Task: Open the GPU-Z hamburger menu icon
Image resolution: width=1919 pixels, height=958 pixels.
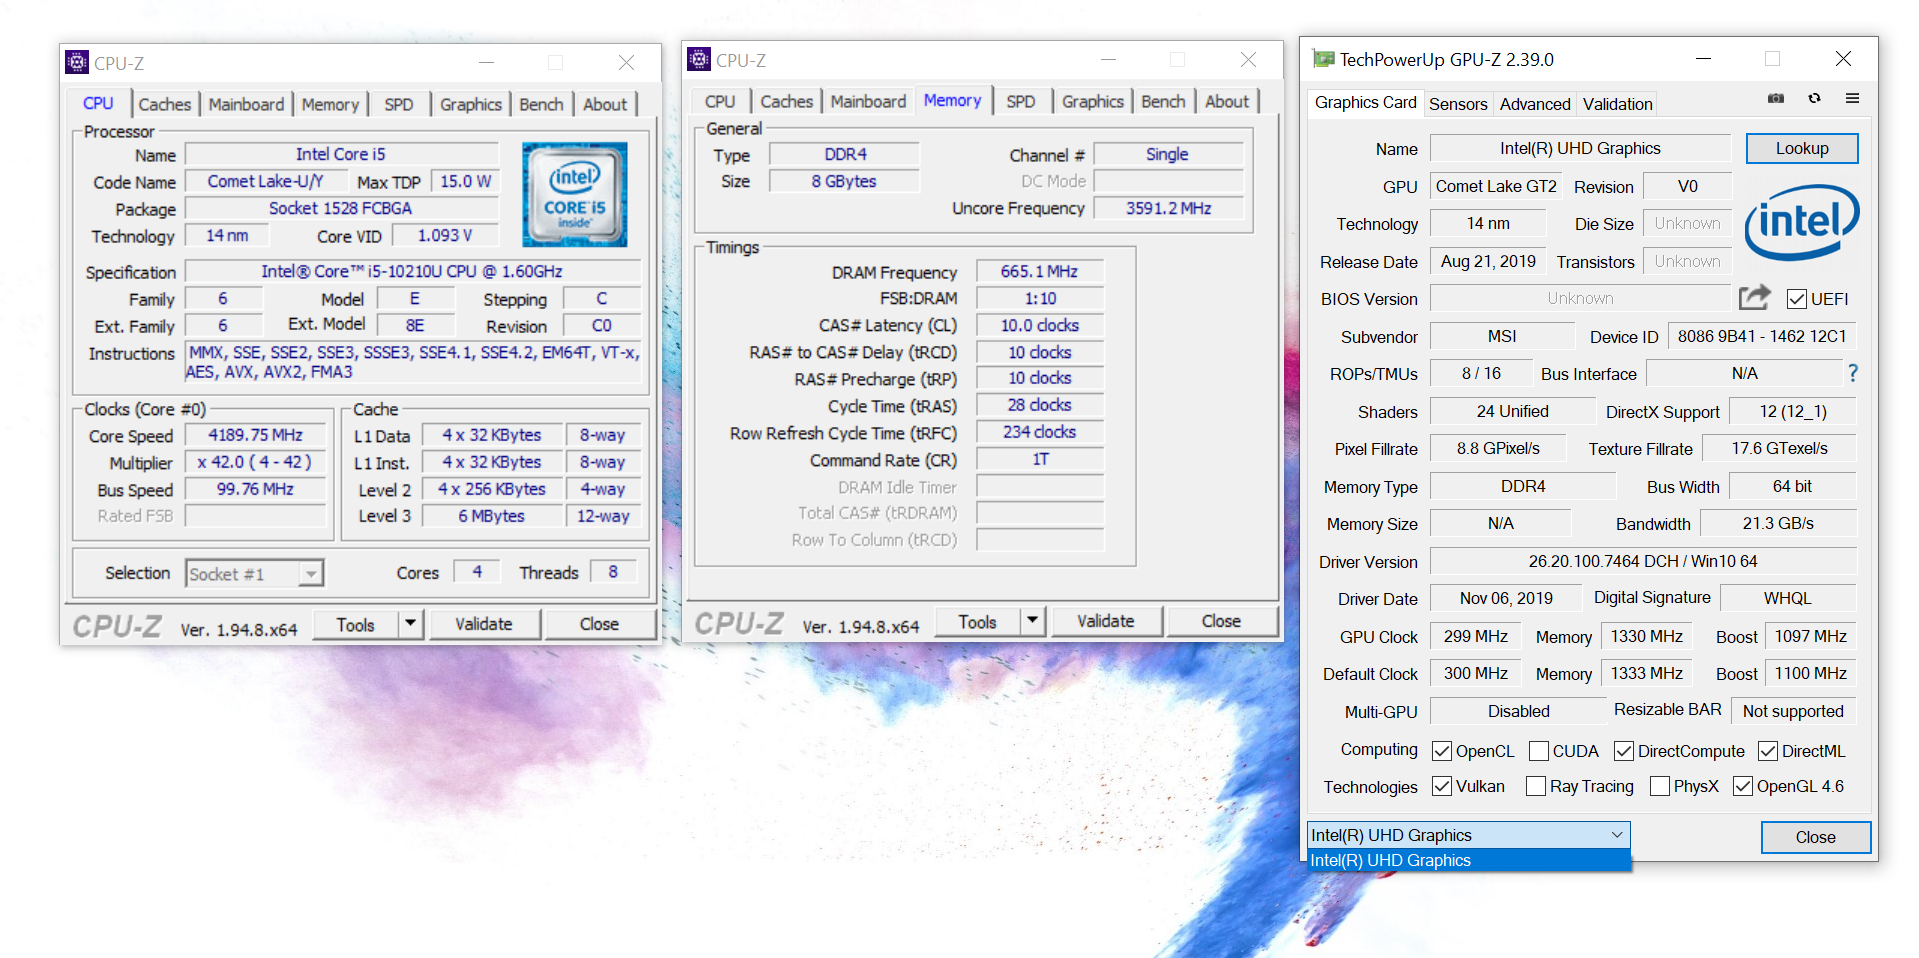Action: [1852, 98]
